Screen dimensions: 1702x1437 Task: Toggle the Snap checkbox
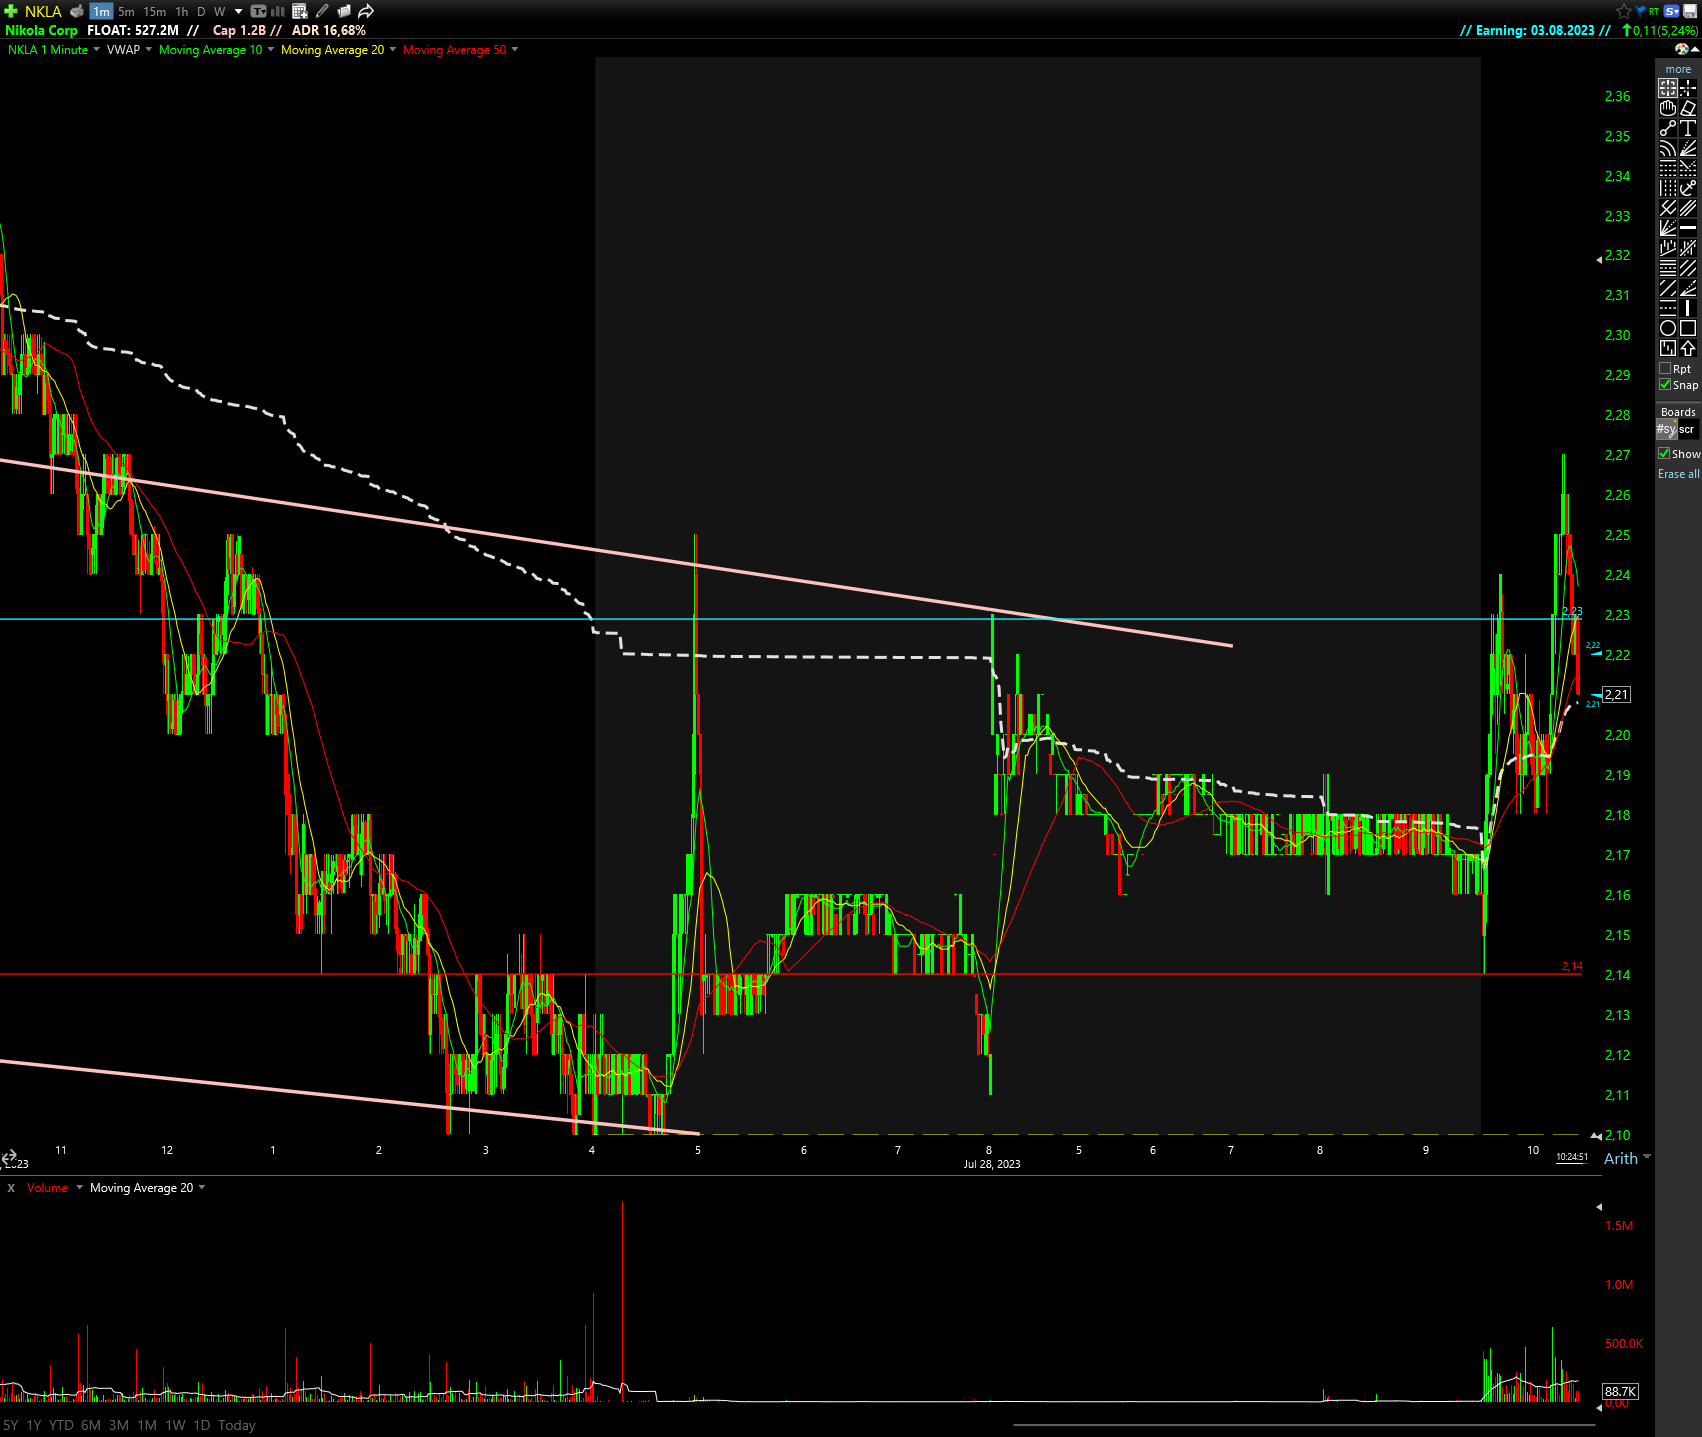(1665, 384)
